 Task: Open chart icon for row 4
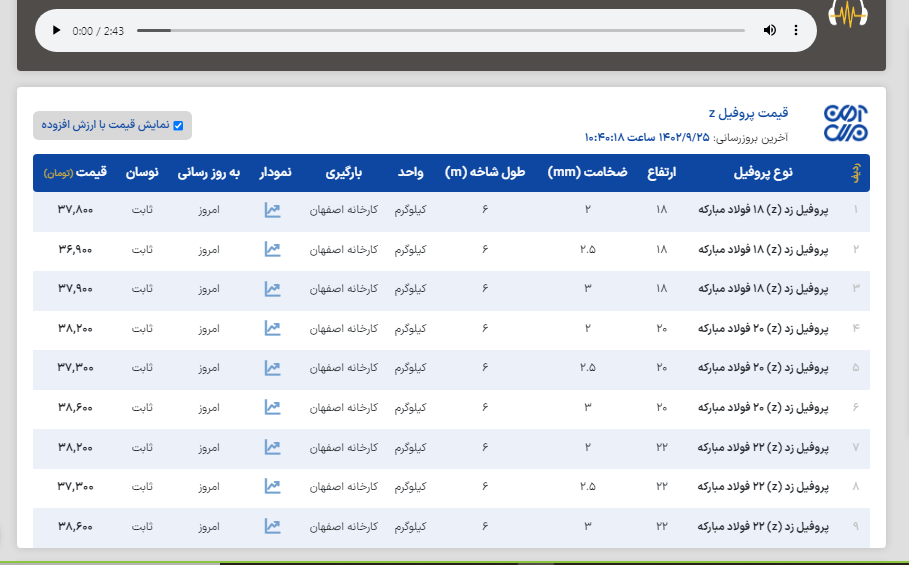point(272,328)
